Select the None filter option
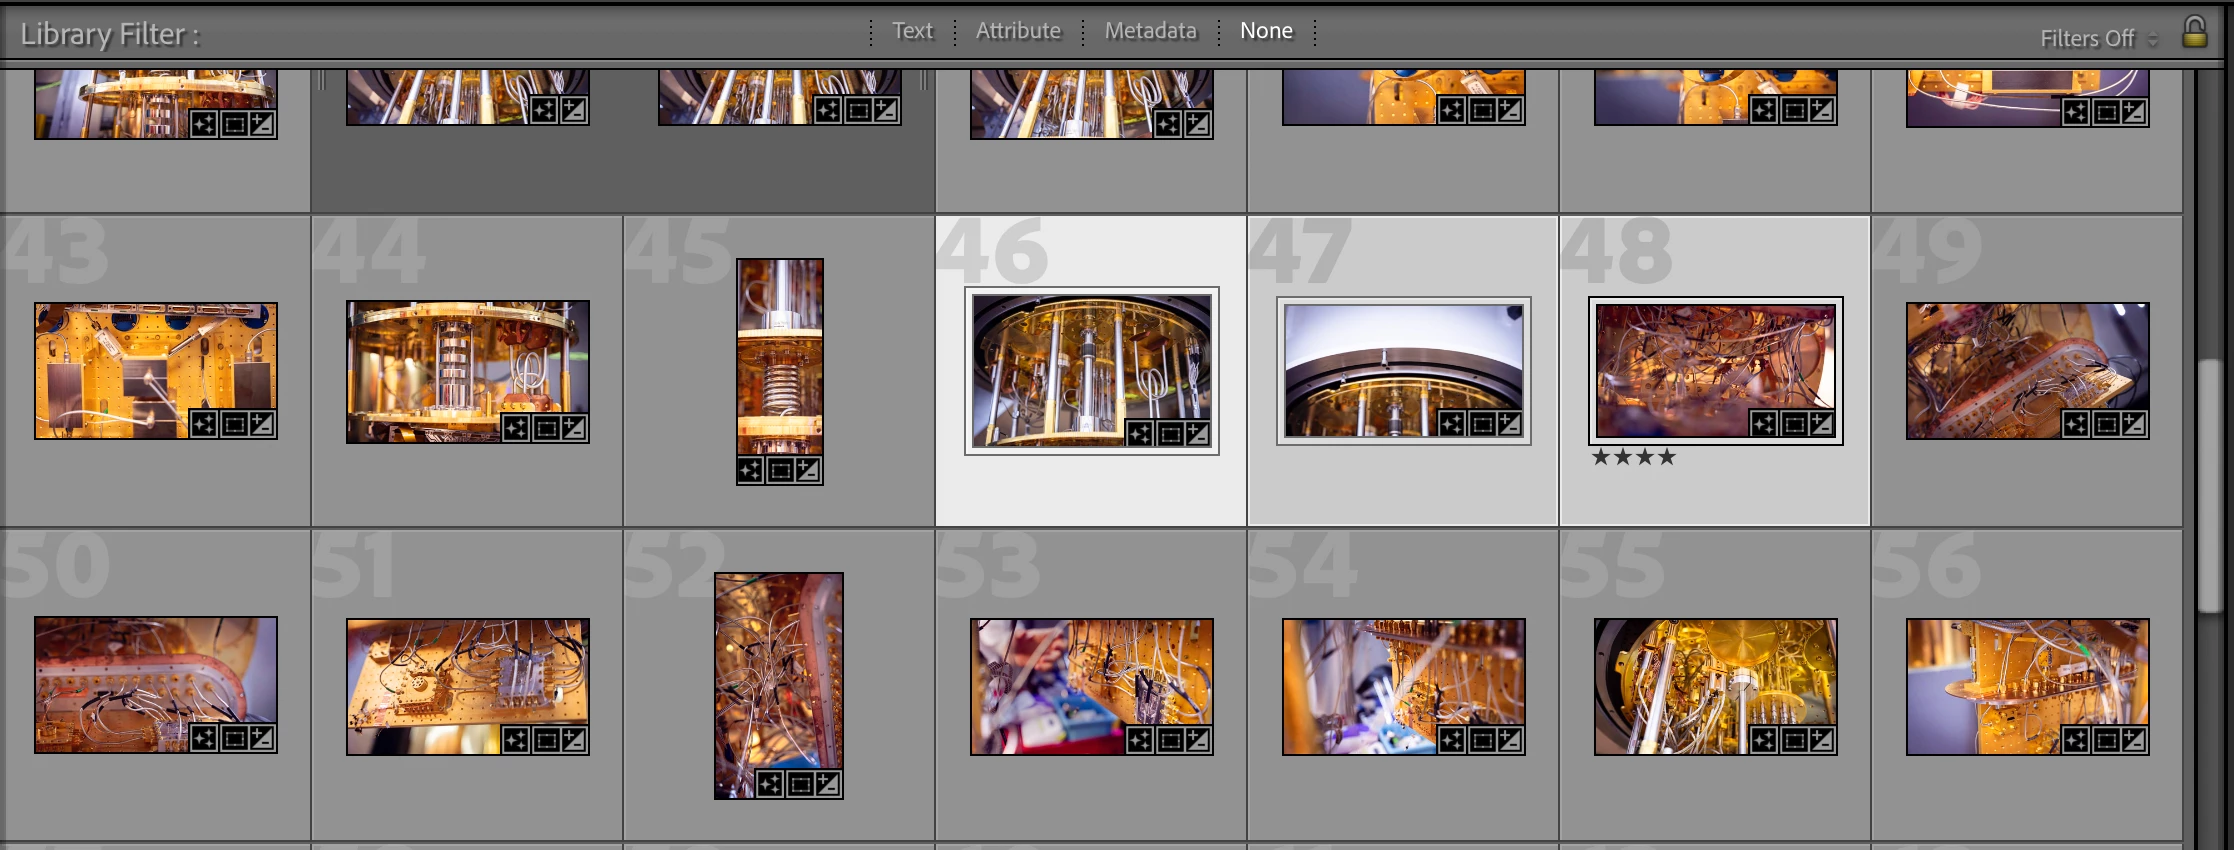This screenshot has height=850, width=2234. point(1266,31)
